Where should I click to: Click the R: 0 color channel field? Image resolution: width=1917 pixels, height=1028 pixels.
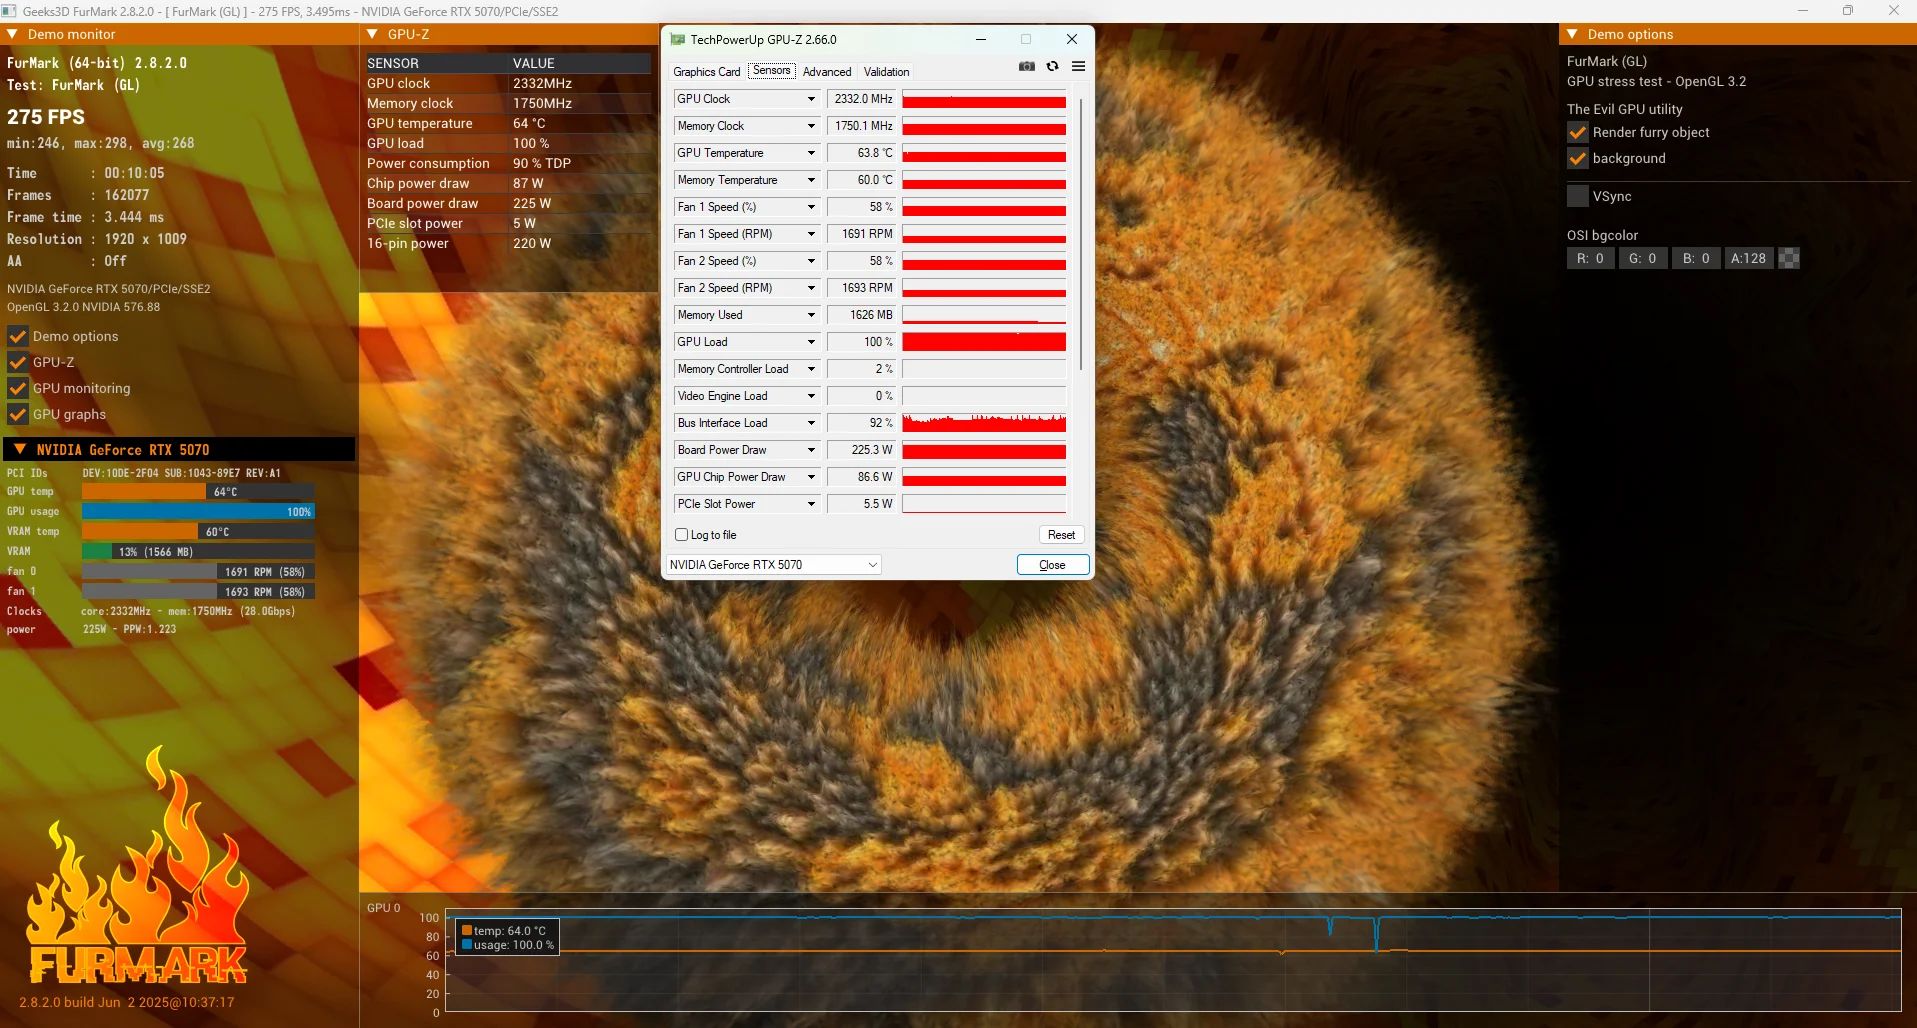(x=1590, y=258)
